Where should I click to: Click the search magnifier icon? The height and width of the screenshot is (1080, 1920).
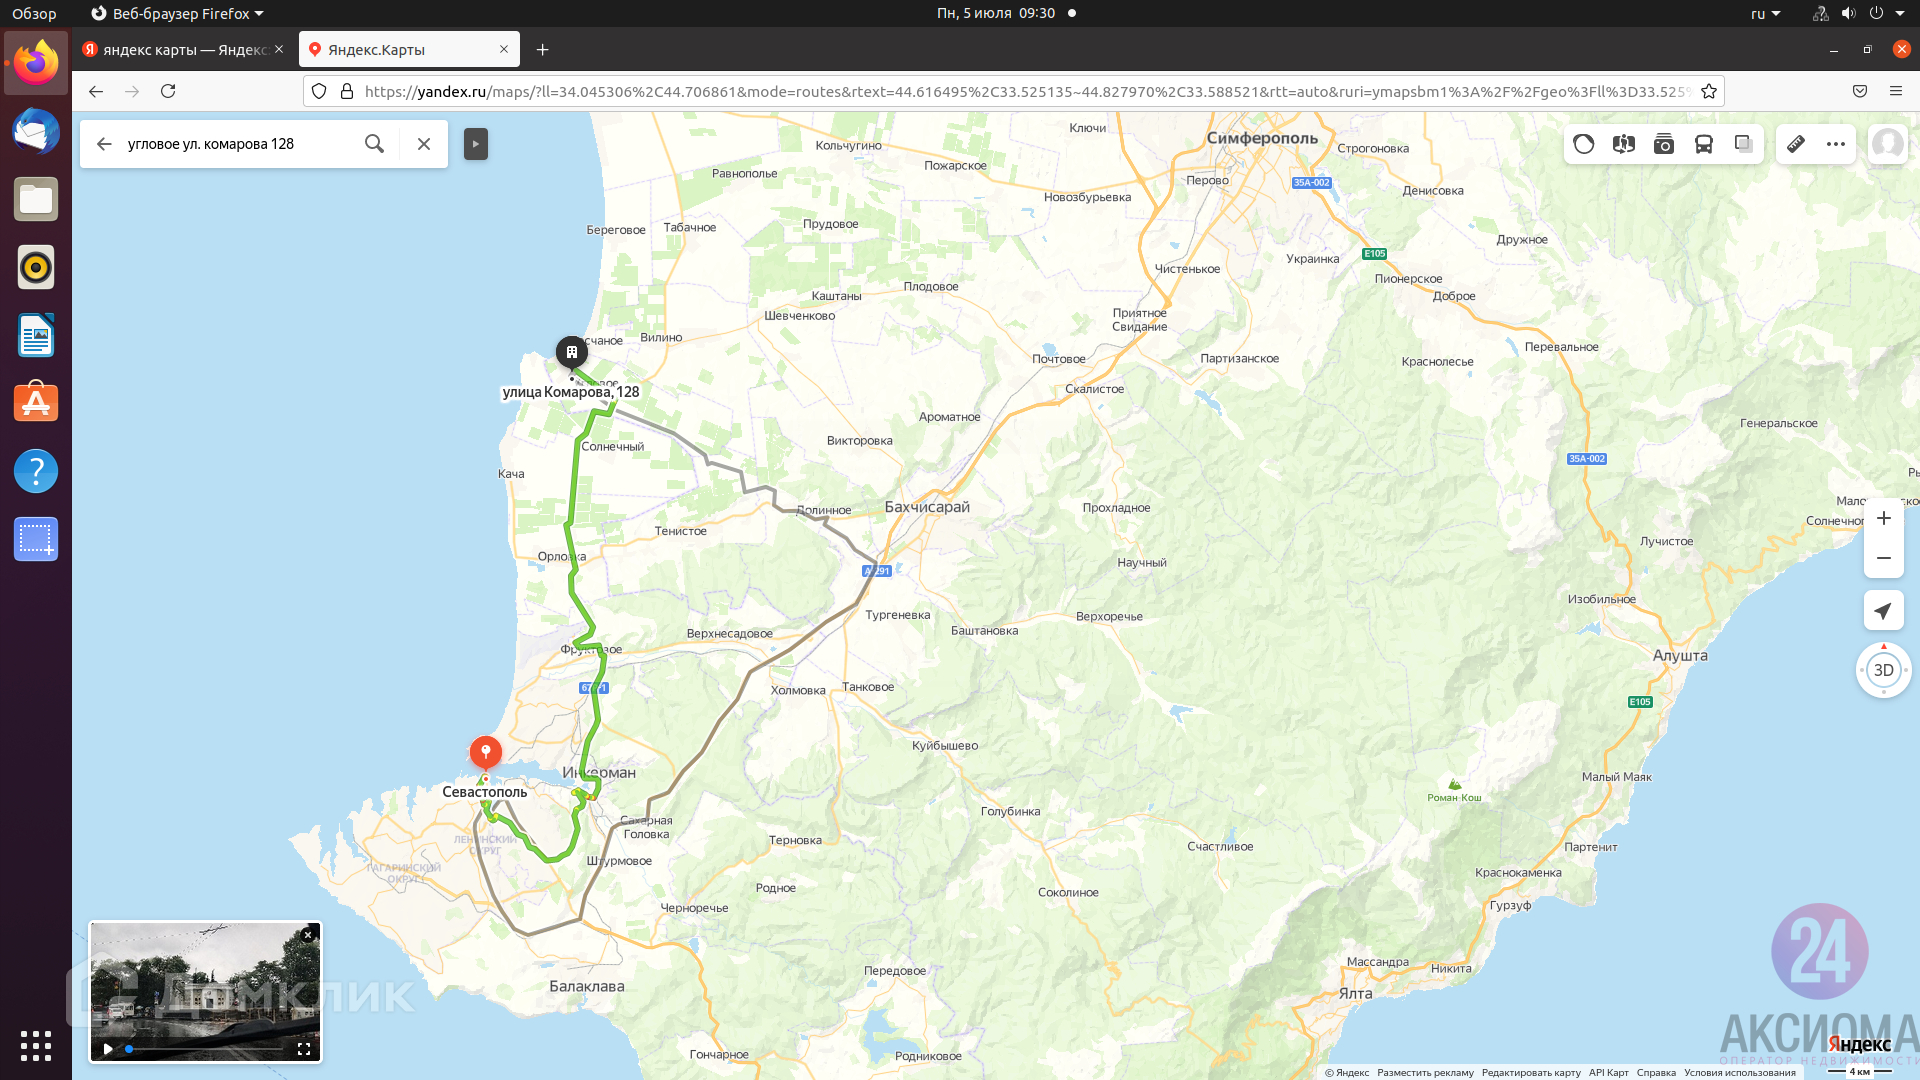tap(374, 144)
